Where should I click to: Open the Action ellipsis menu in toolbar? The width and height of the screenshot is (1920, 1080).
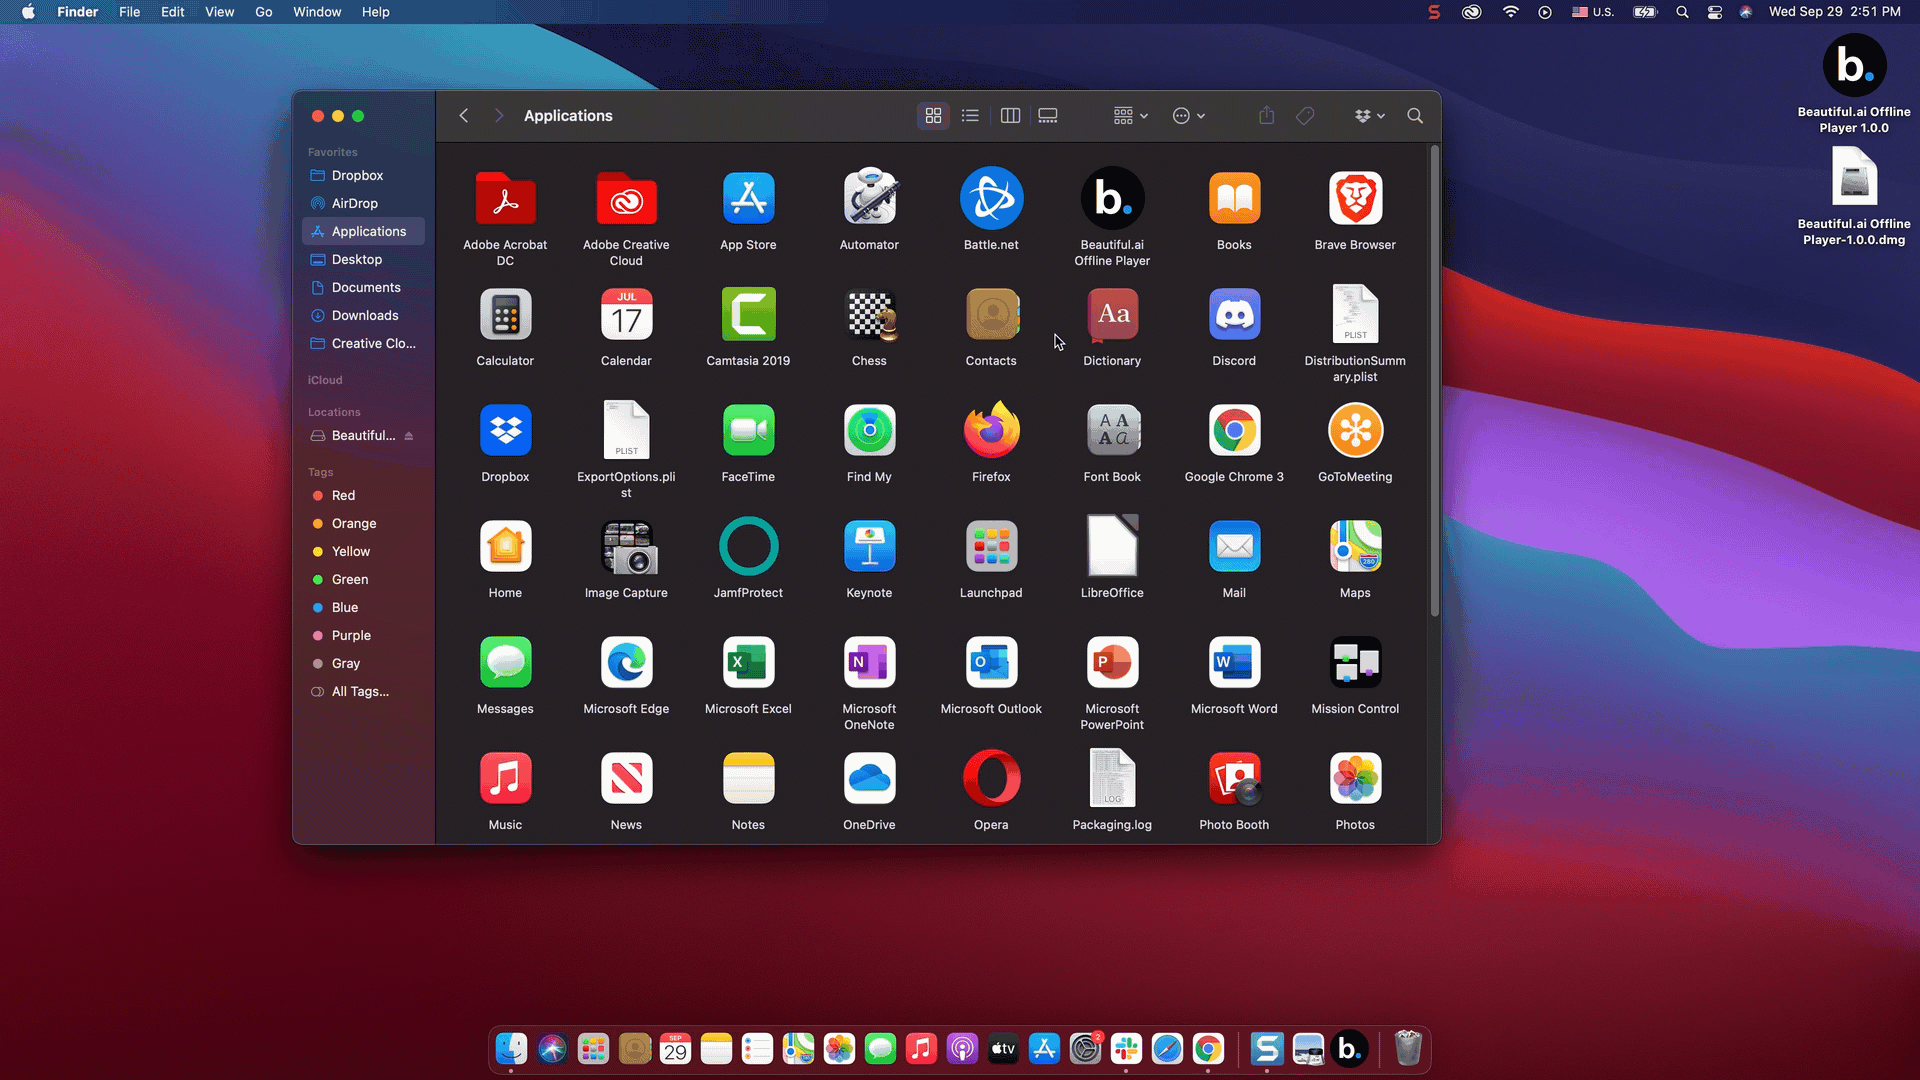click(x=1188, y=116)
